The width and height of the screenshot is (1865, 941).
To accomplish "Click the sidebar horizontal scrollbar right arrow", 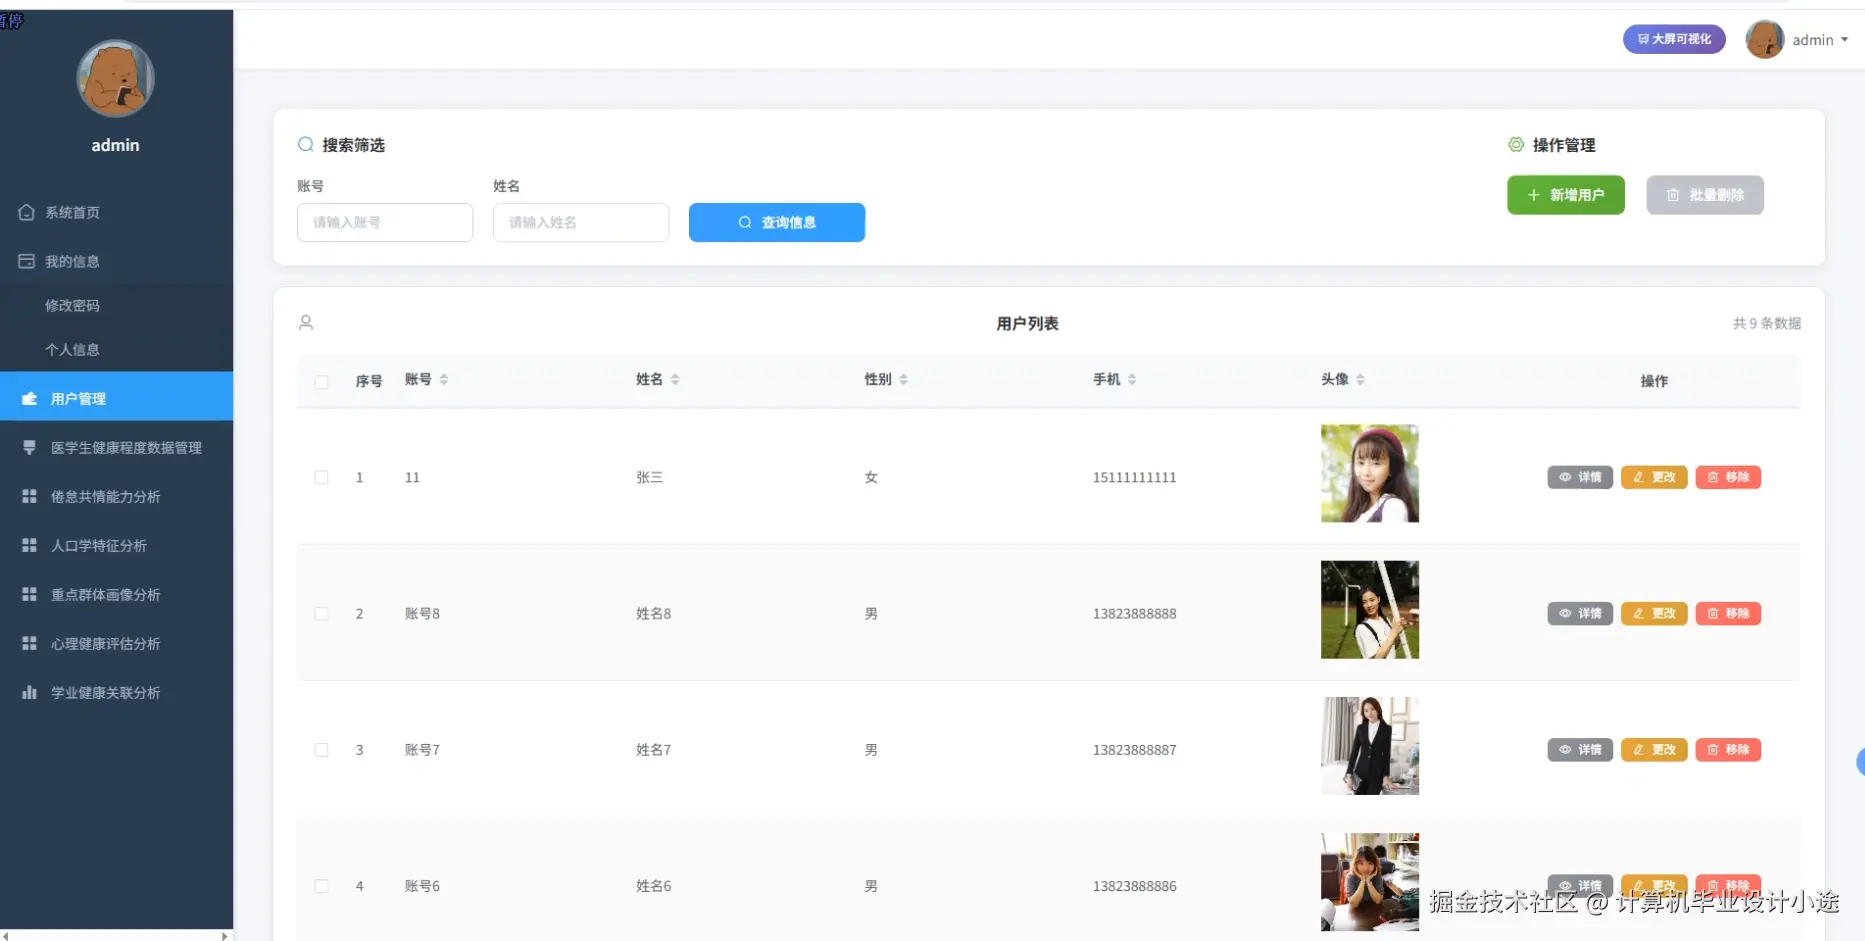I will tap(225, 936).
